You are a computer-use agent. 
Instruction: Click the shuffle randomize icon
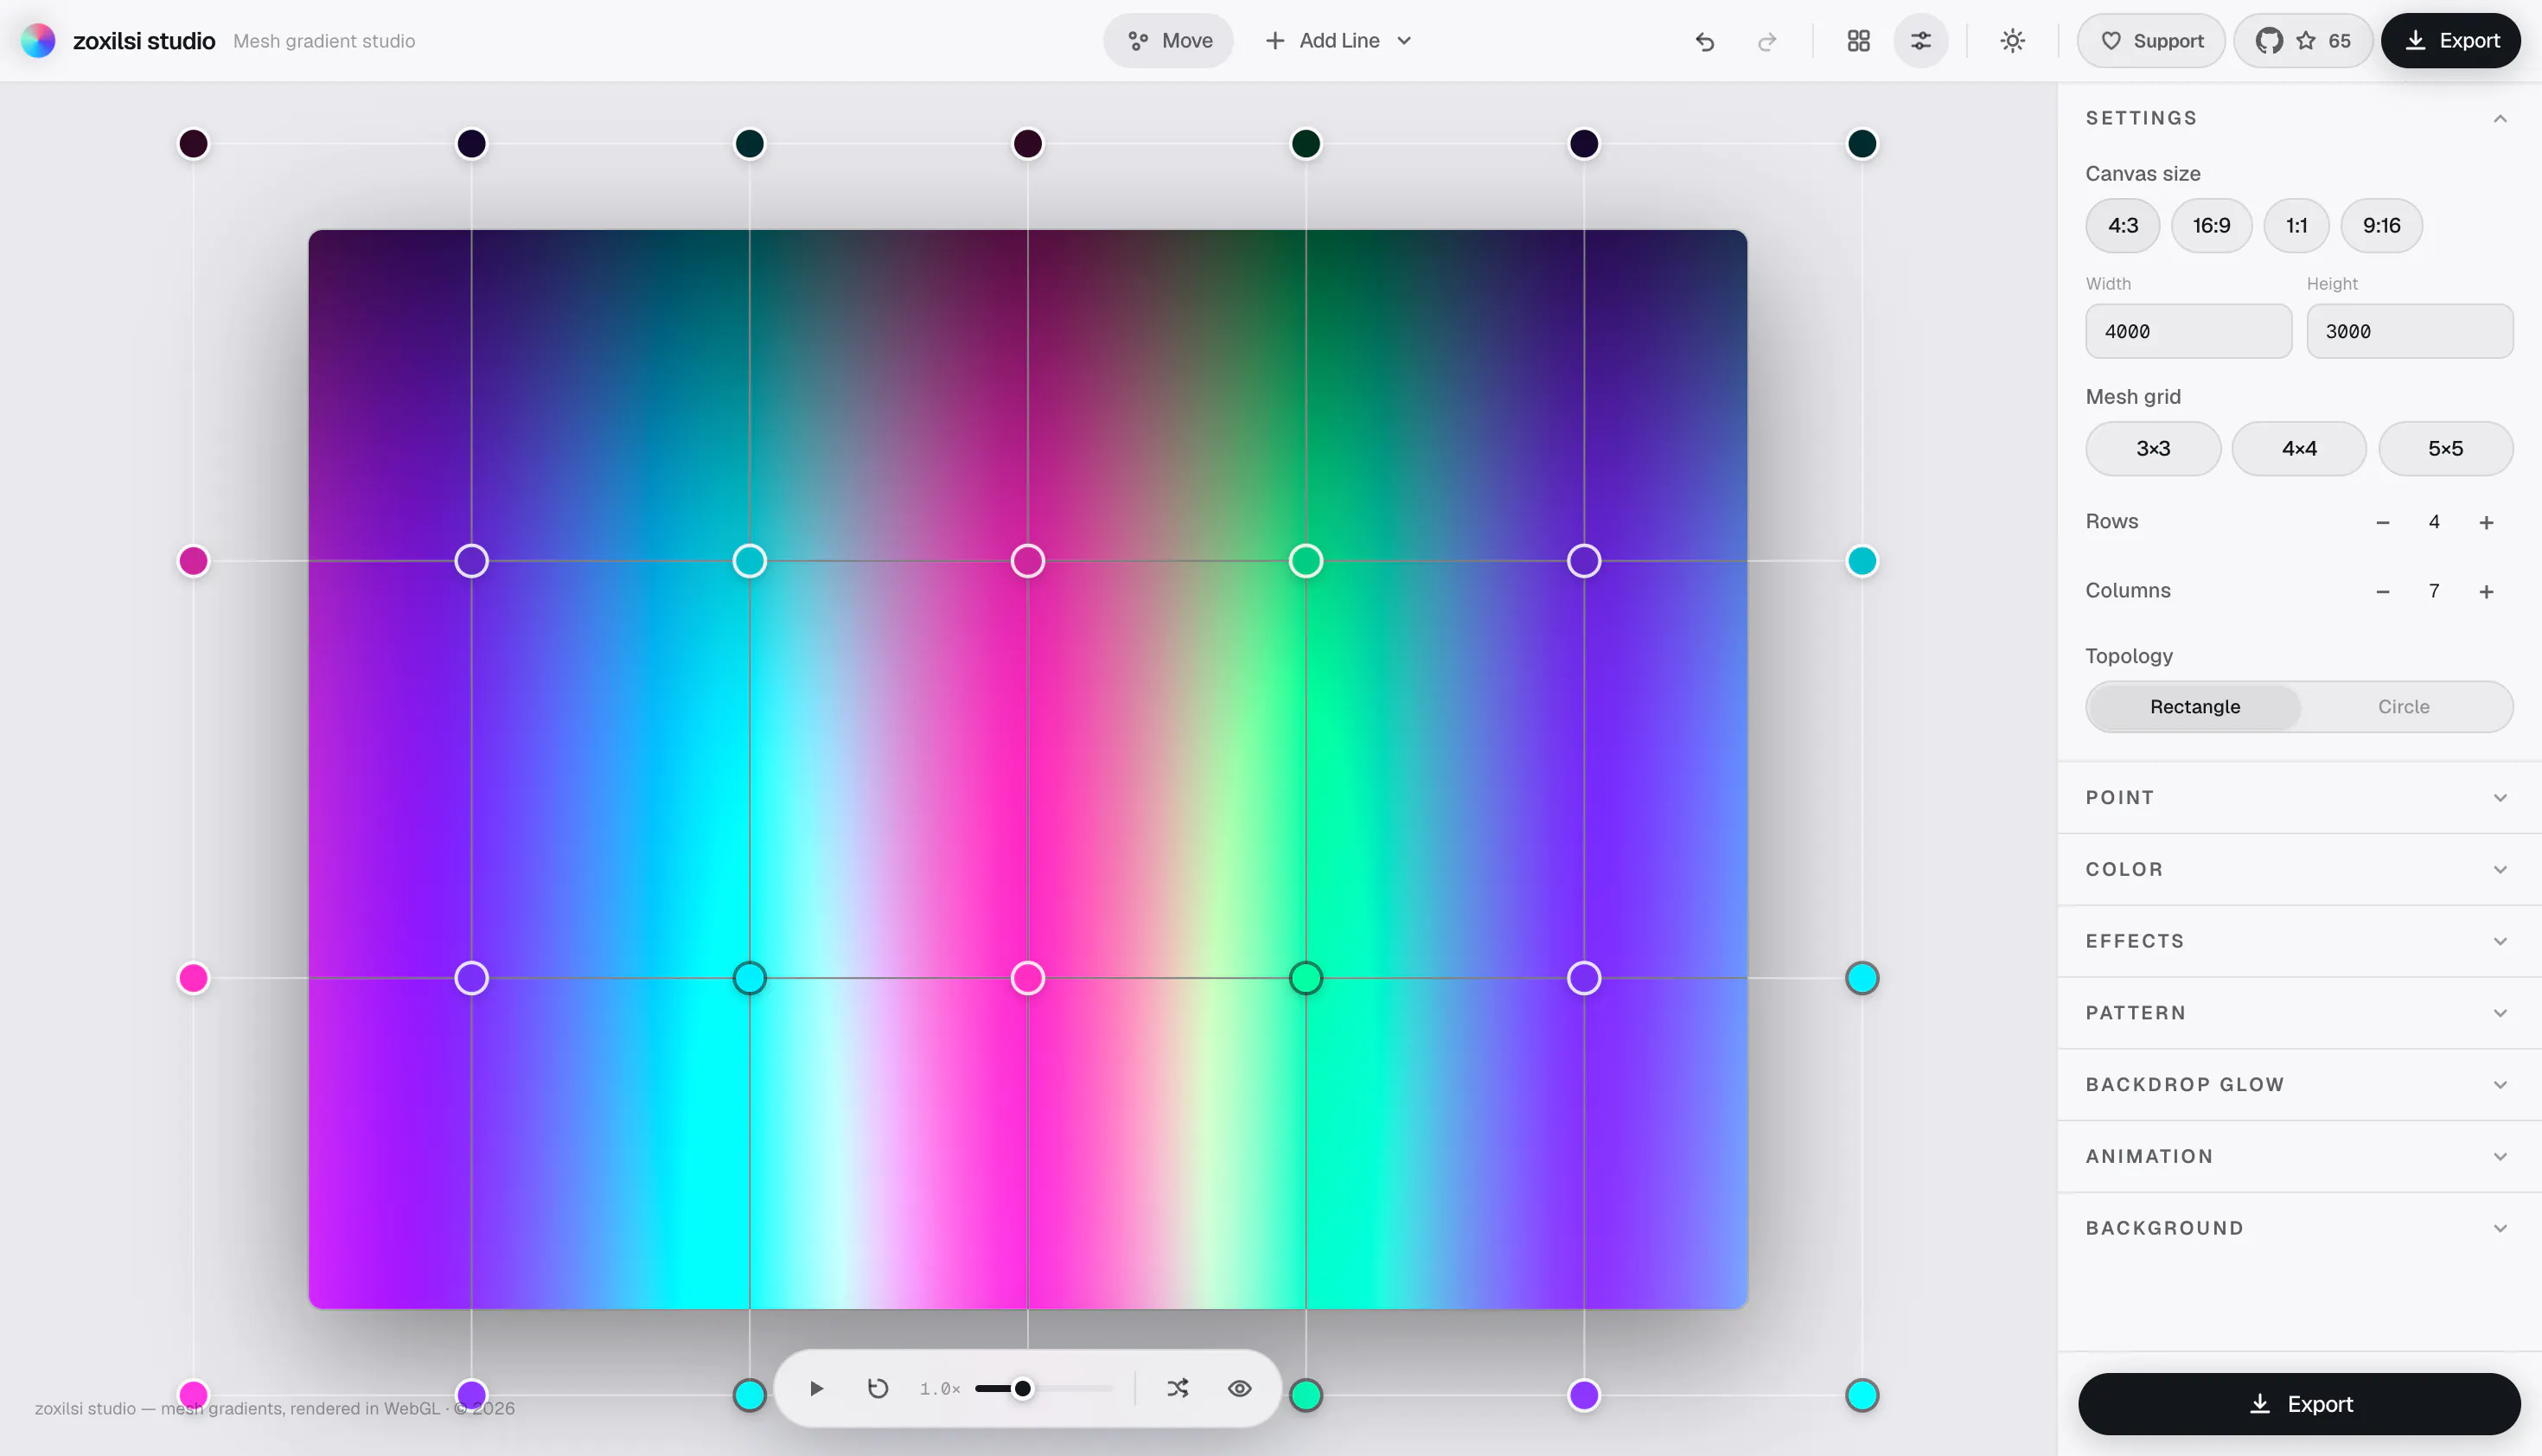(x=1178, y=1389)
